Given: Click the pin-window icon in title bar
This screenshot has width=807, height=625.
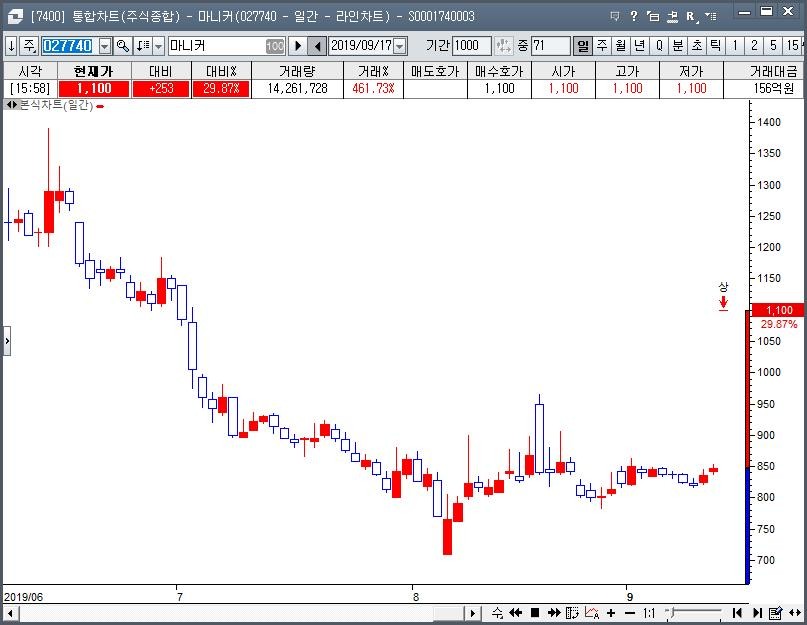Looking at the screenshot, I should [x=672, y=16].
